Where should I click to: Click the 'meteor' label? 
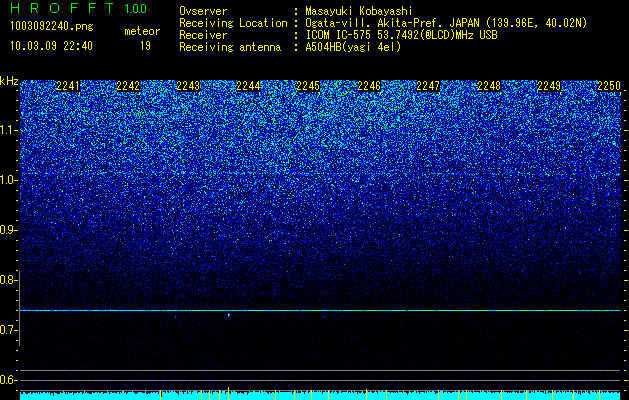[142, 31]
